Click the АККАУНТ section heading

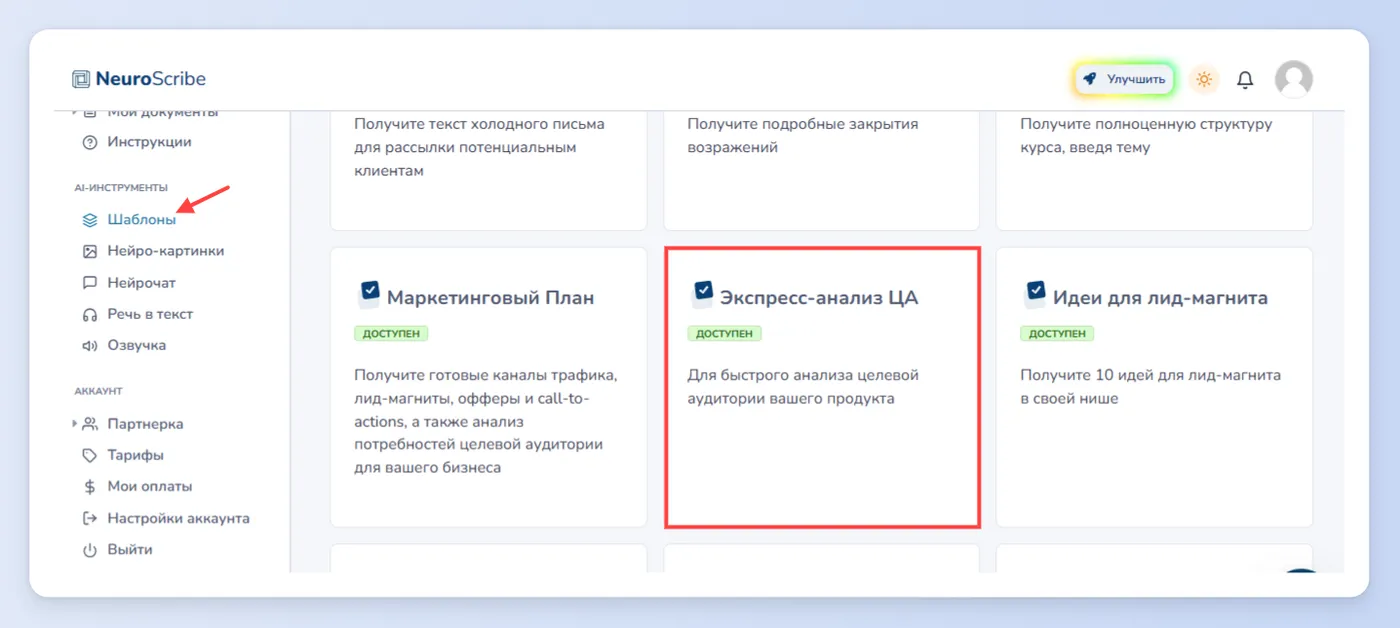98,391
